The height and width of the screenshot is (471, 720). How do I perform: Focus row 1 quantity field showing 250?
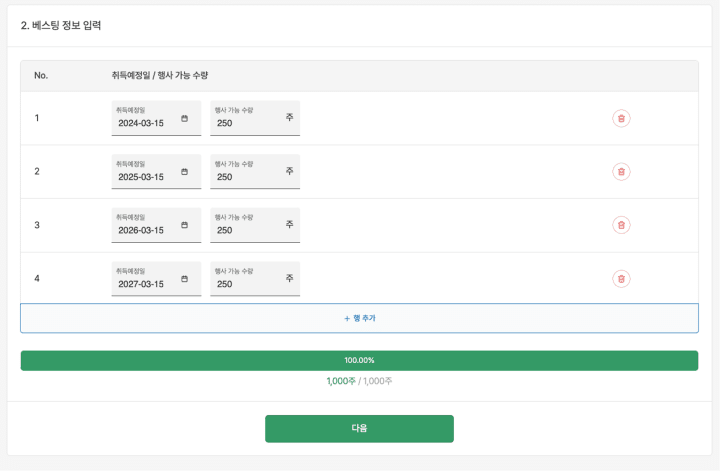pyautogui.click(x=255, y=118)
